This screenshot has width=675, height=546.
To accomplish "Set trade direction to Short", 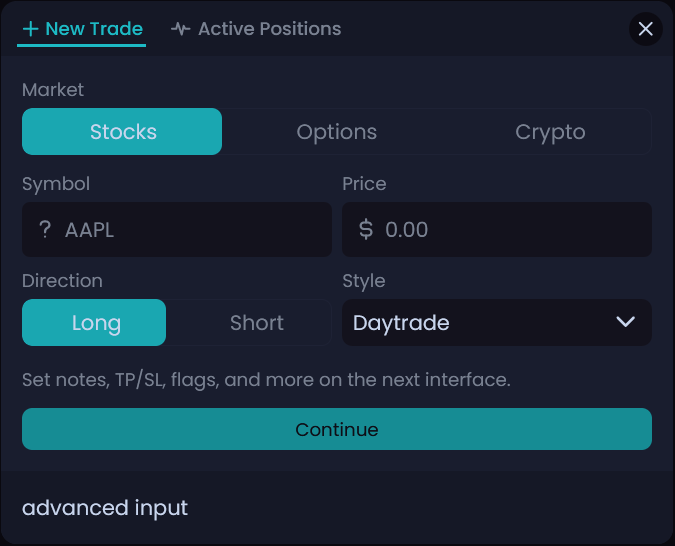I will tap(256, 323).
